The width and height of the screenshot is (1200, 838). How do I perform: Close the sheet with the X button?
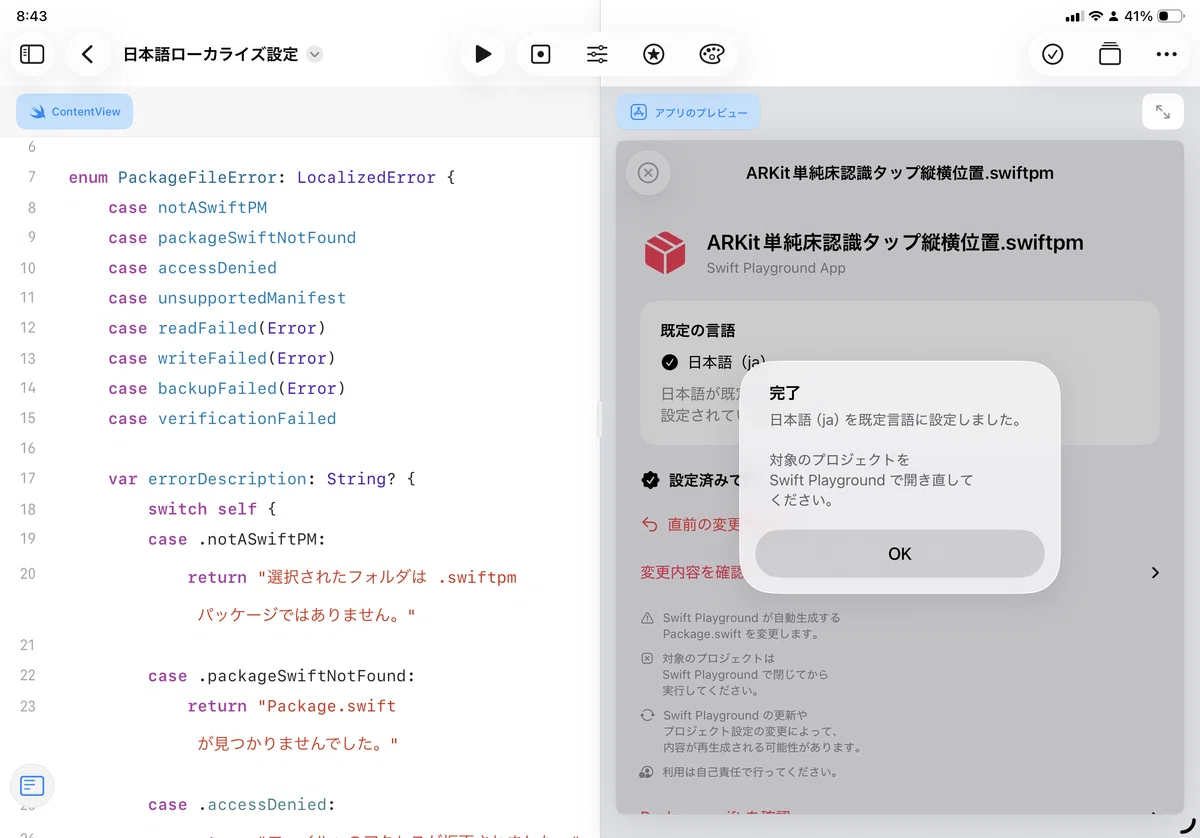(x=648, y=173)
